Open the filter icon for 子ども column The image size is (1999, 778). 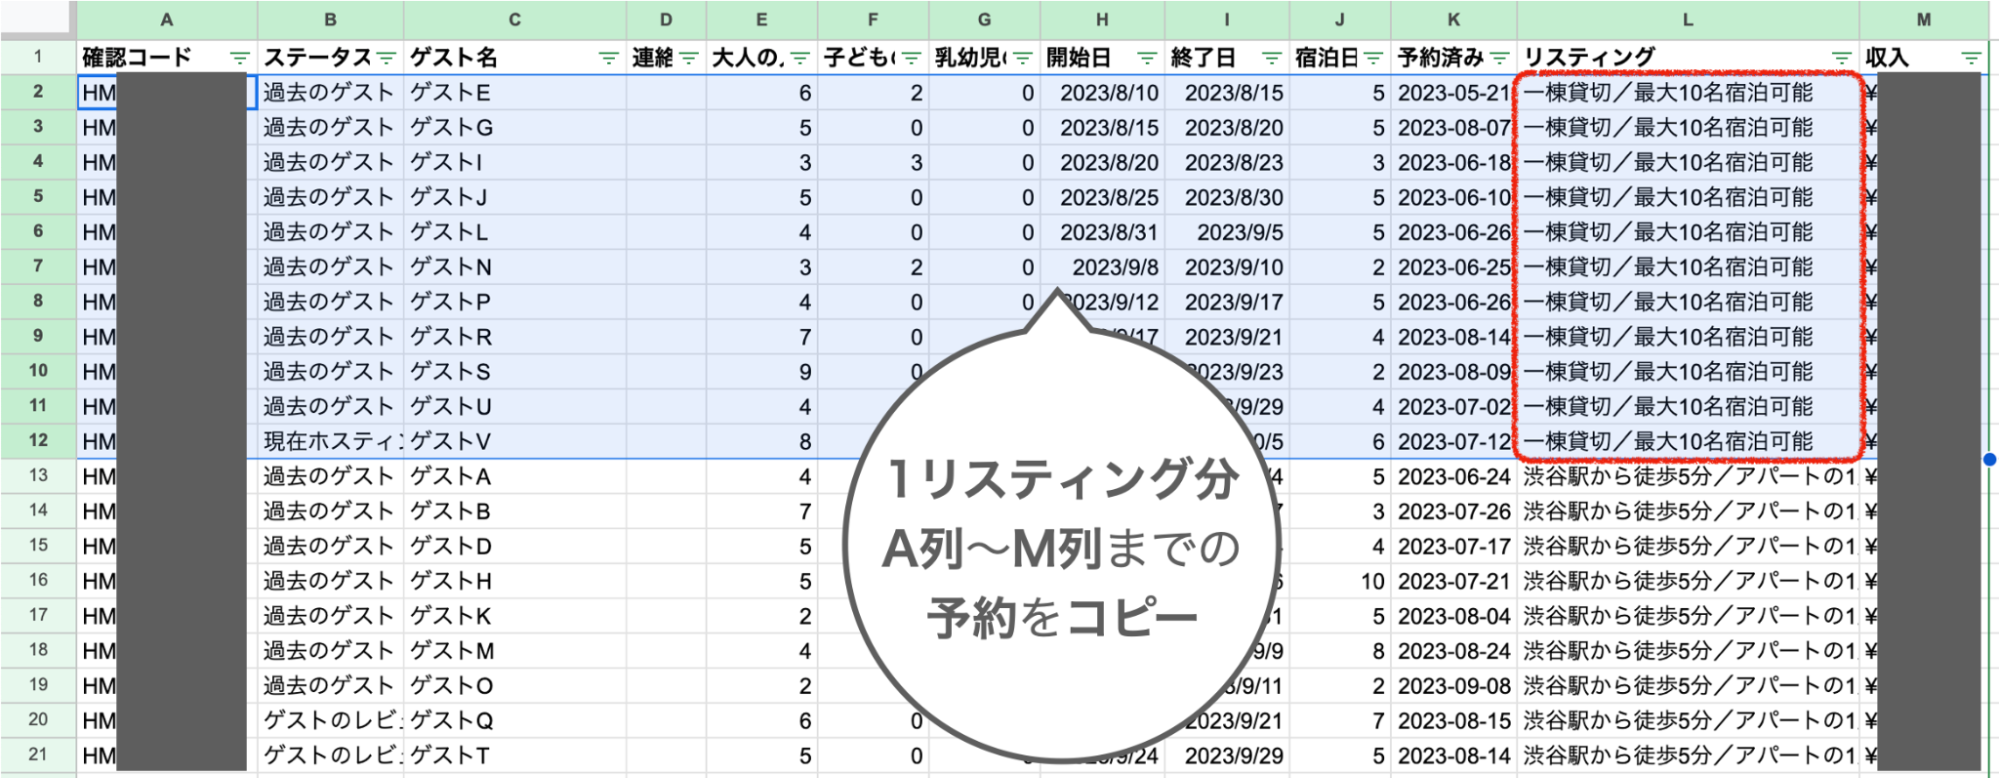pos(911,58)
